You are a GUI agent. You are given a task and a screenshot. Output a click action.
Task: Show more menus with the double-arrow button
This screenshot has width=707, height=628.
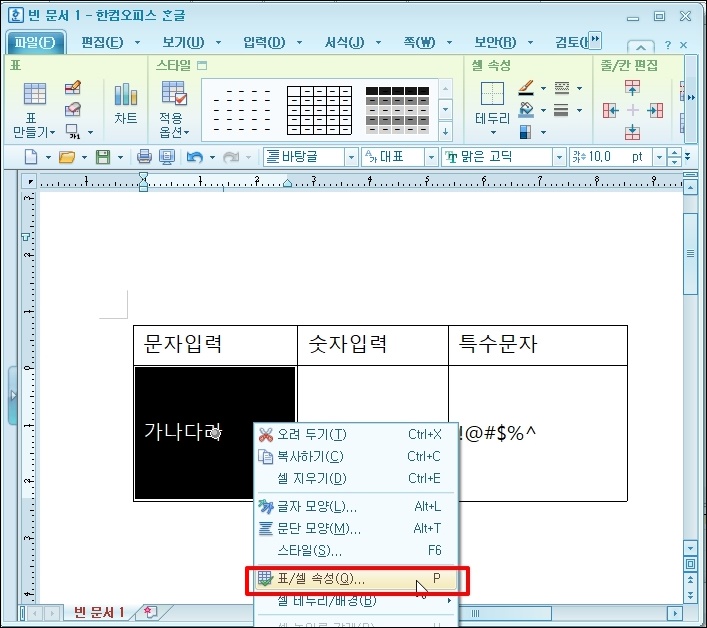click(596, 40)
